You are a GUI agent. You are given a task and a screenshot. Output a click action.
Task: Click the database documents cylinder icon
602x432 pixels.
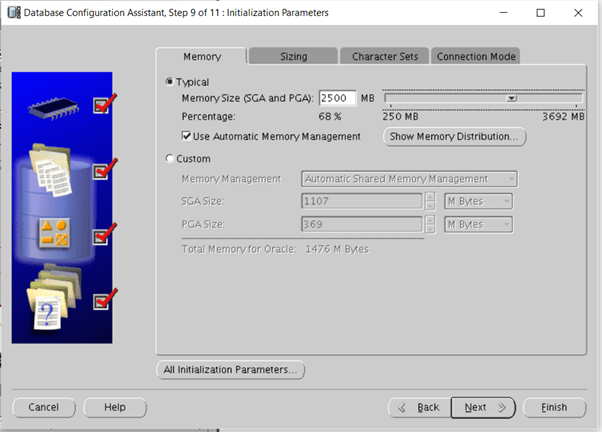(53, 171)
